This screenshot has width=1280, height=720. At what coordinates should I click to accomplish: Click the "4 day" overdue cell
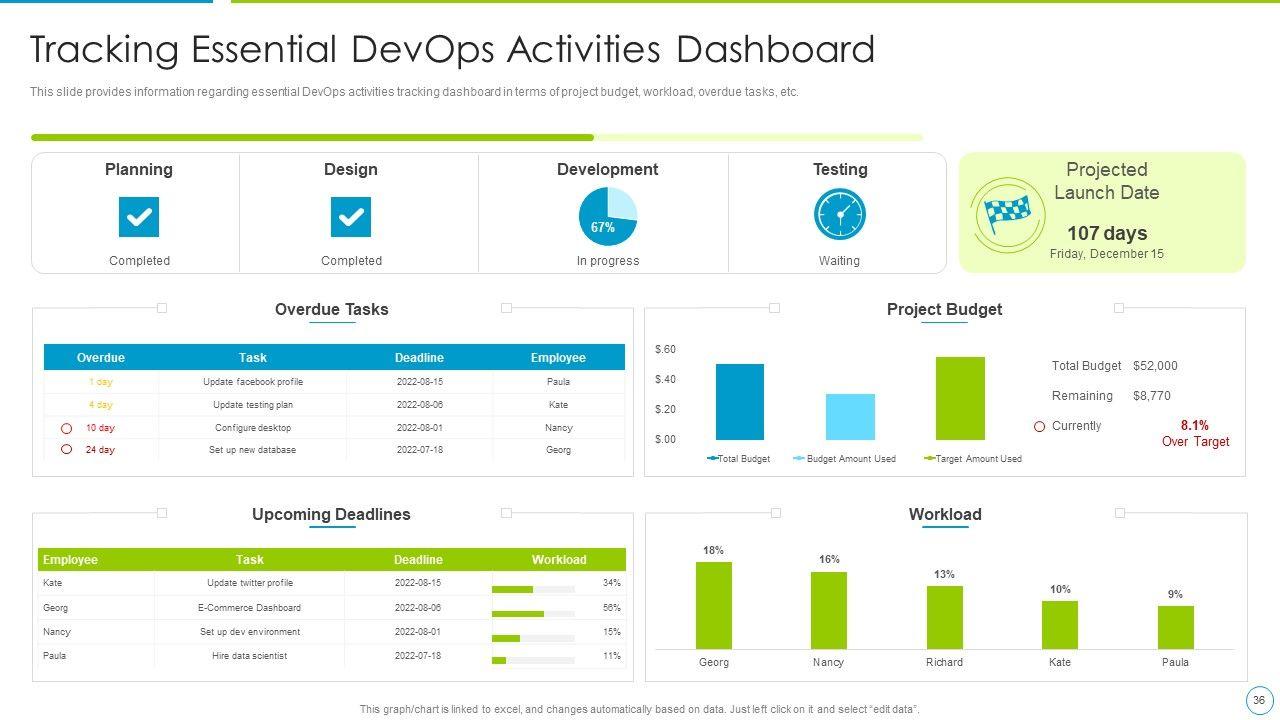tap(100, 405)
